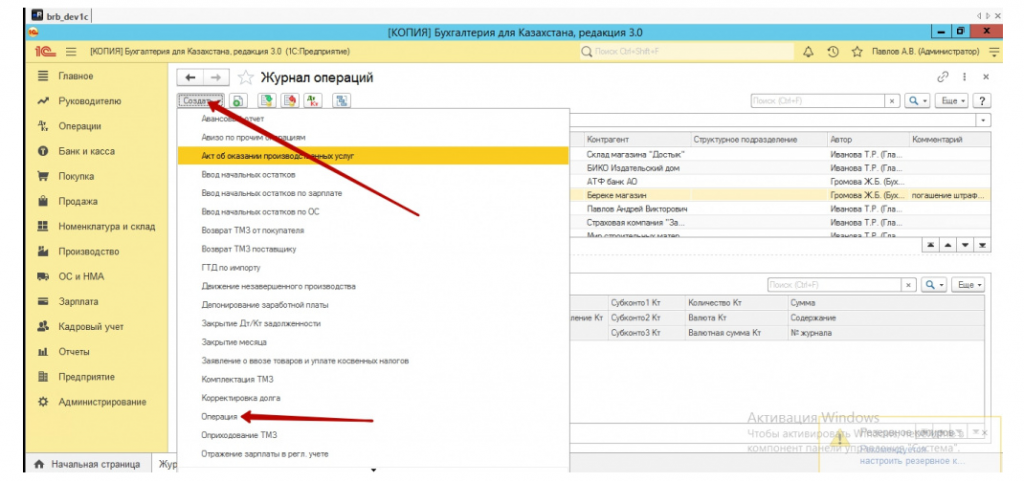The height and width of the screenshot is (482, 1024).
Task: Open the search magnifier dropdown
Action: click(x=916, y=101)
